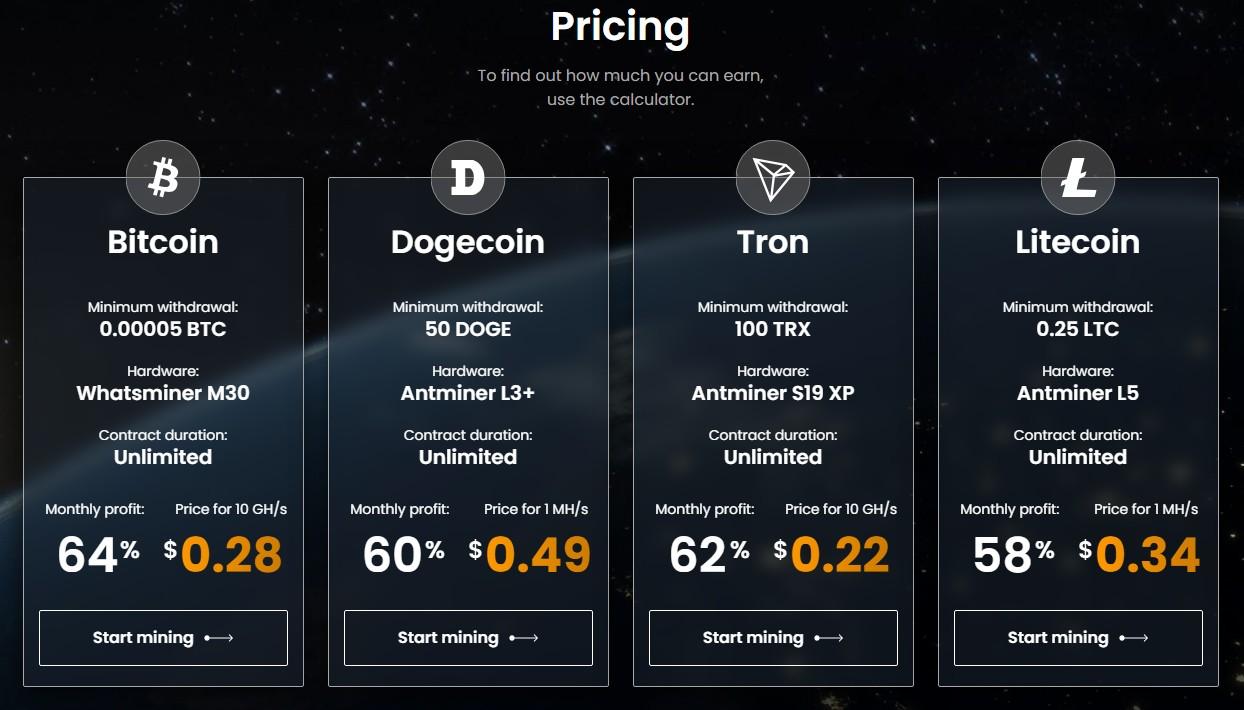Click the 64% monthly profit figure
1244x710 pixels.
(98, 555)
